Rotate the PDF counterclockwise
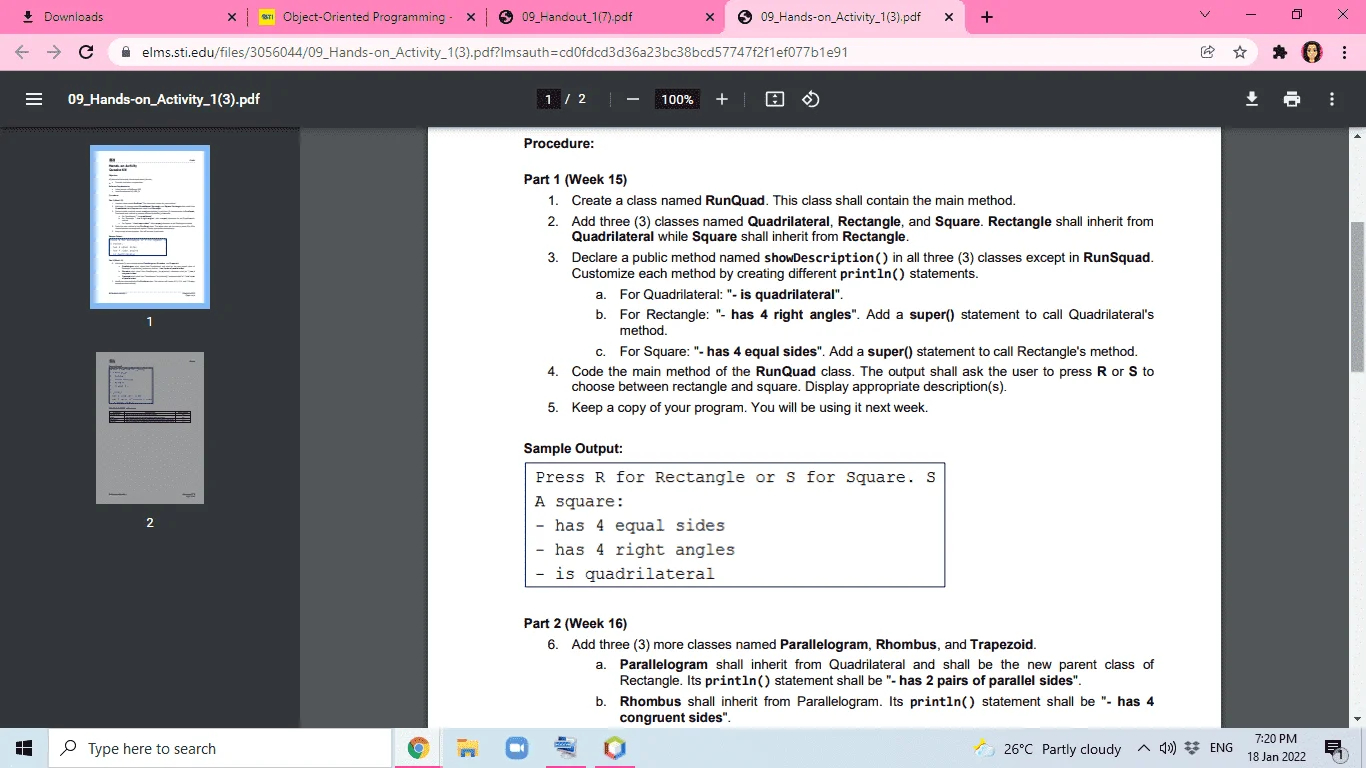1366x768 pixels. click(811, 99)
